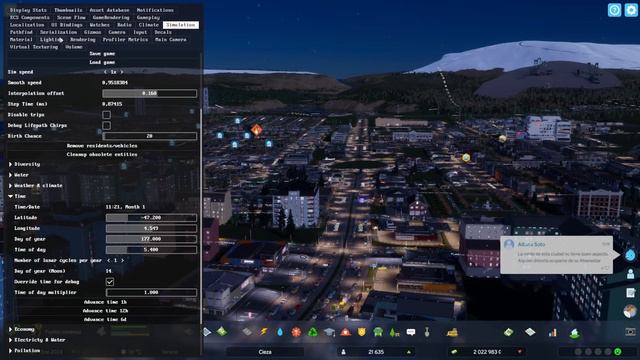Open the Education graduation cap icon

[x=329, y=332]
